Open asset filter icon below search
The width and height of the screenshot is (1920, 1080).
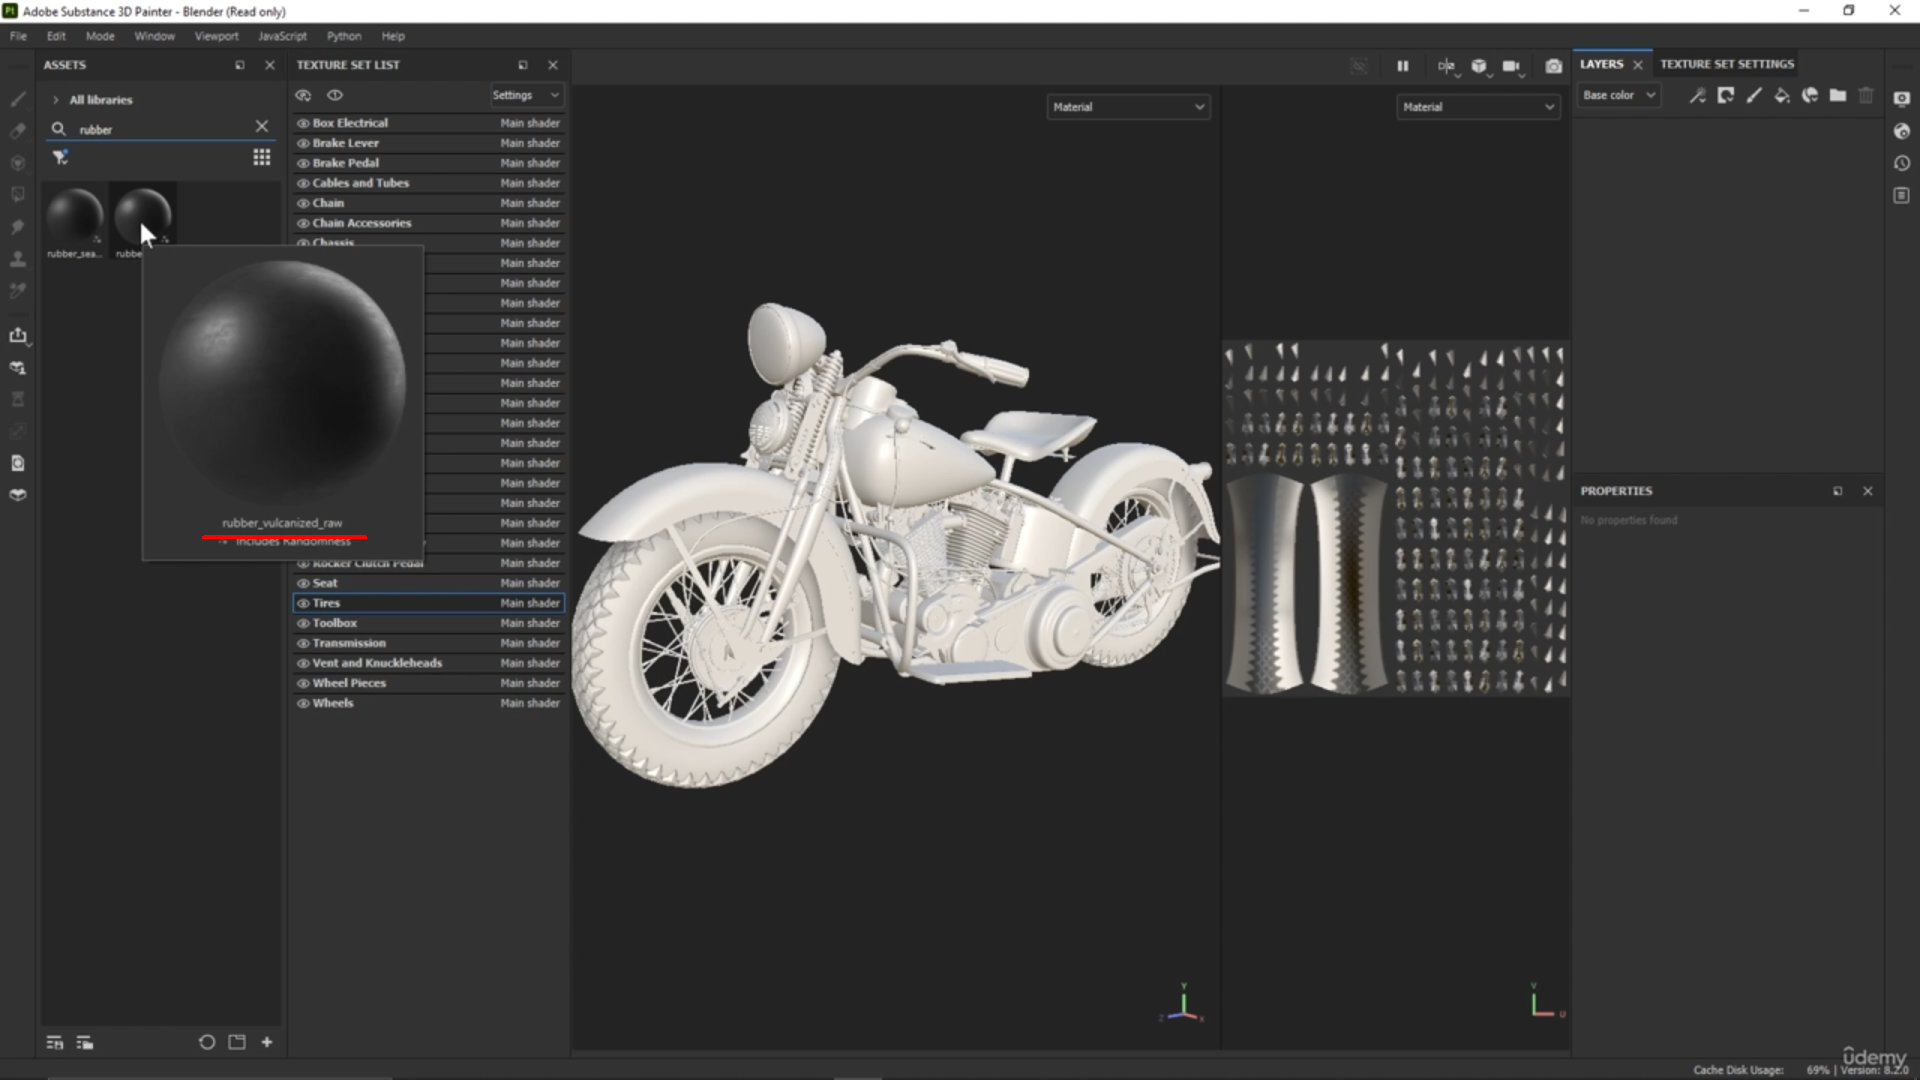click(x=60, y=157)
